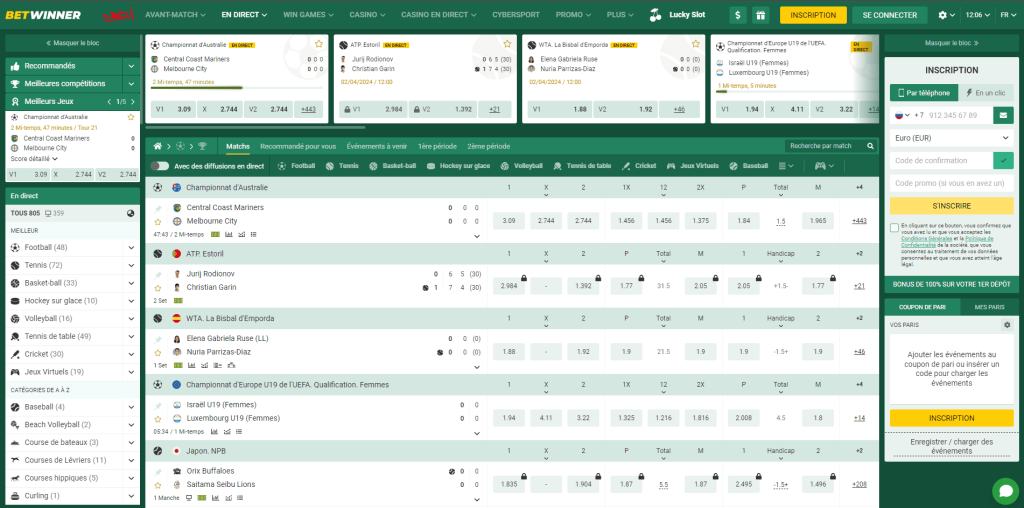1024x508 pixels.
Task: Click Enregistrer / charger des événements
Action: coord(951,446)
